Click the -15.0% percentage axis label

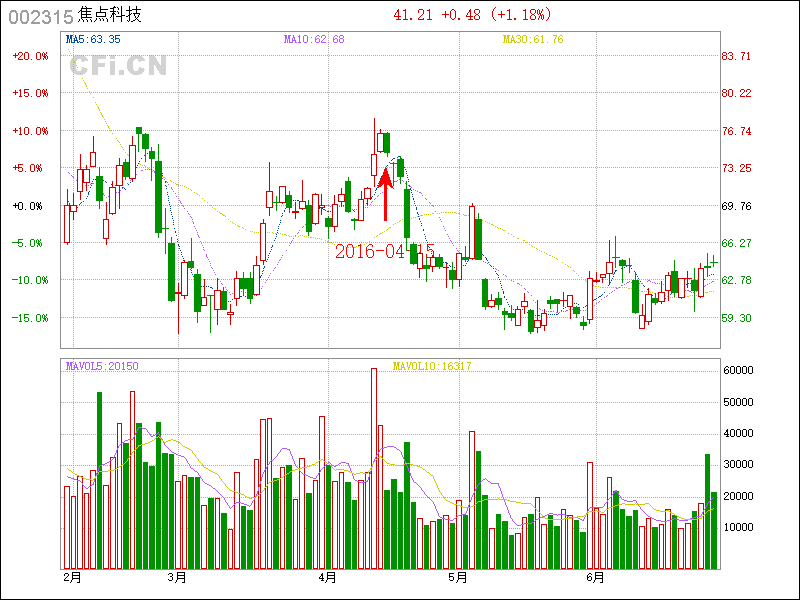(30, 318)
